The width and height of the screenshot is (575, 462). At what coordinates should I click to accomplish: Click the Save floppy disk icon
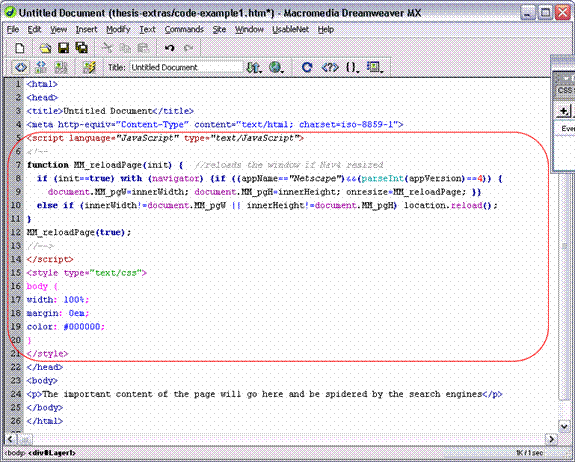63,48
